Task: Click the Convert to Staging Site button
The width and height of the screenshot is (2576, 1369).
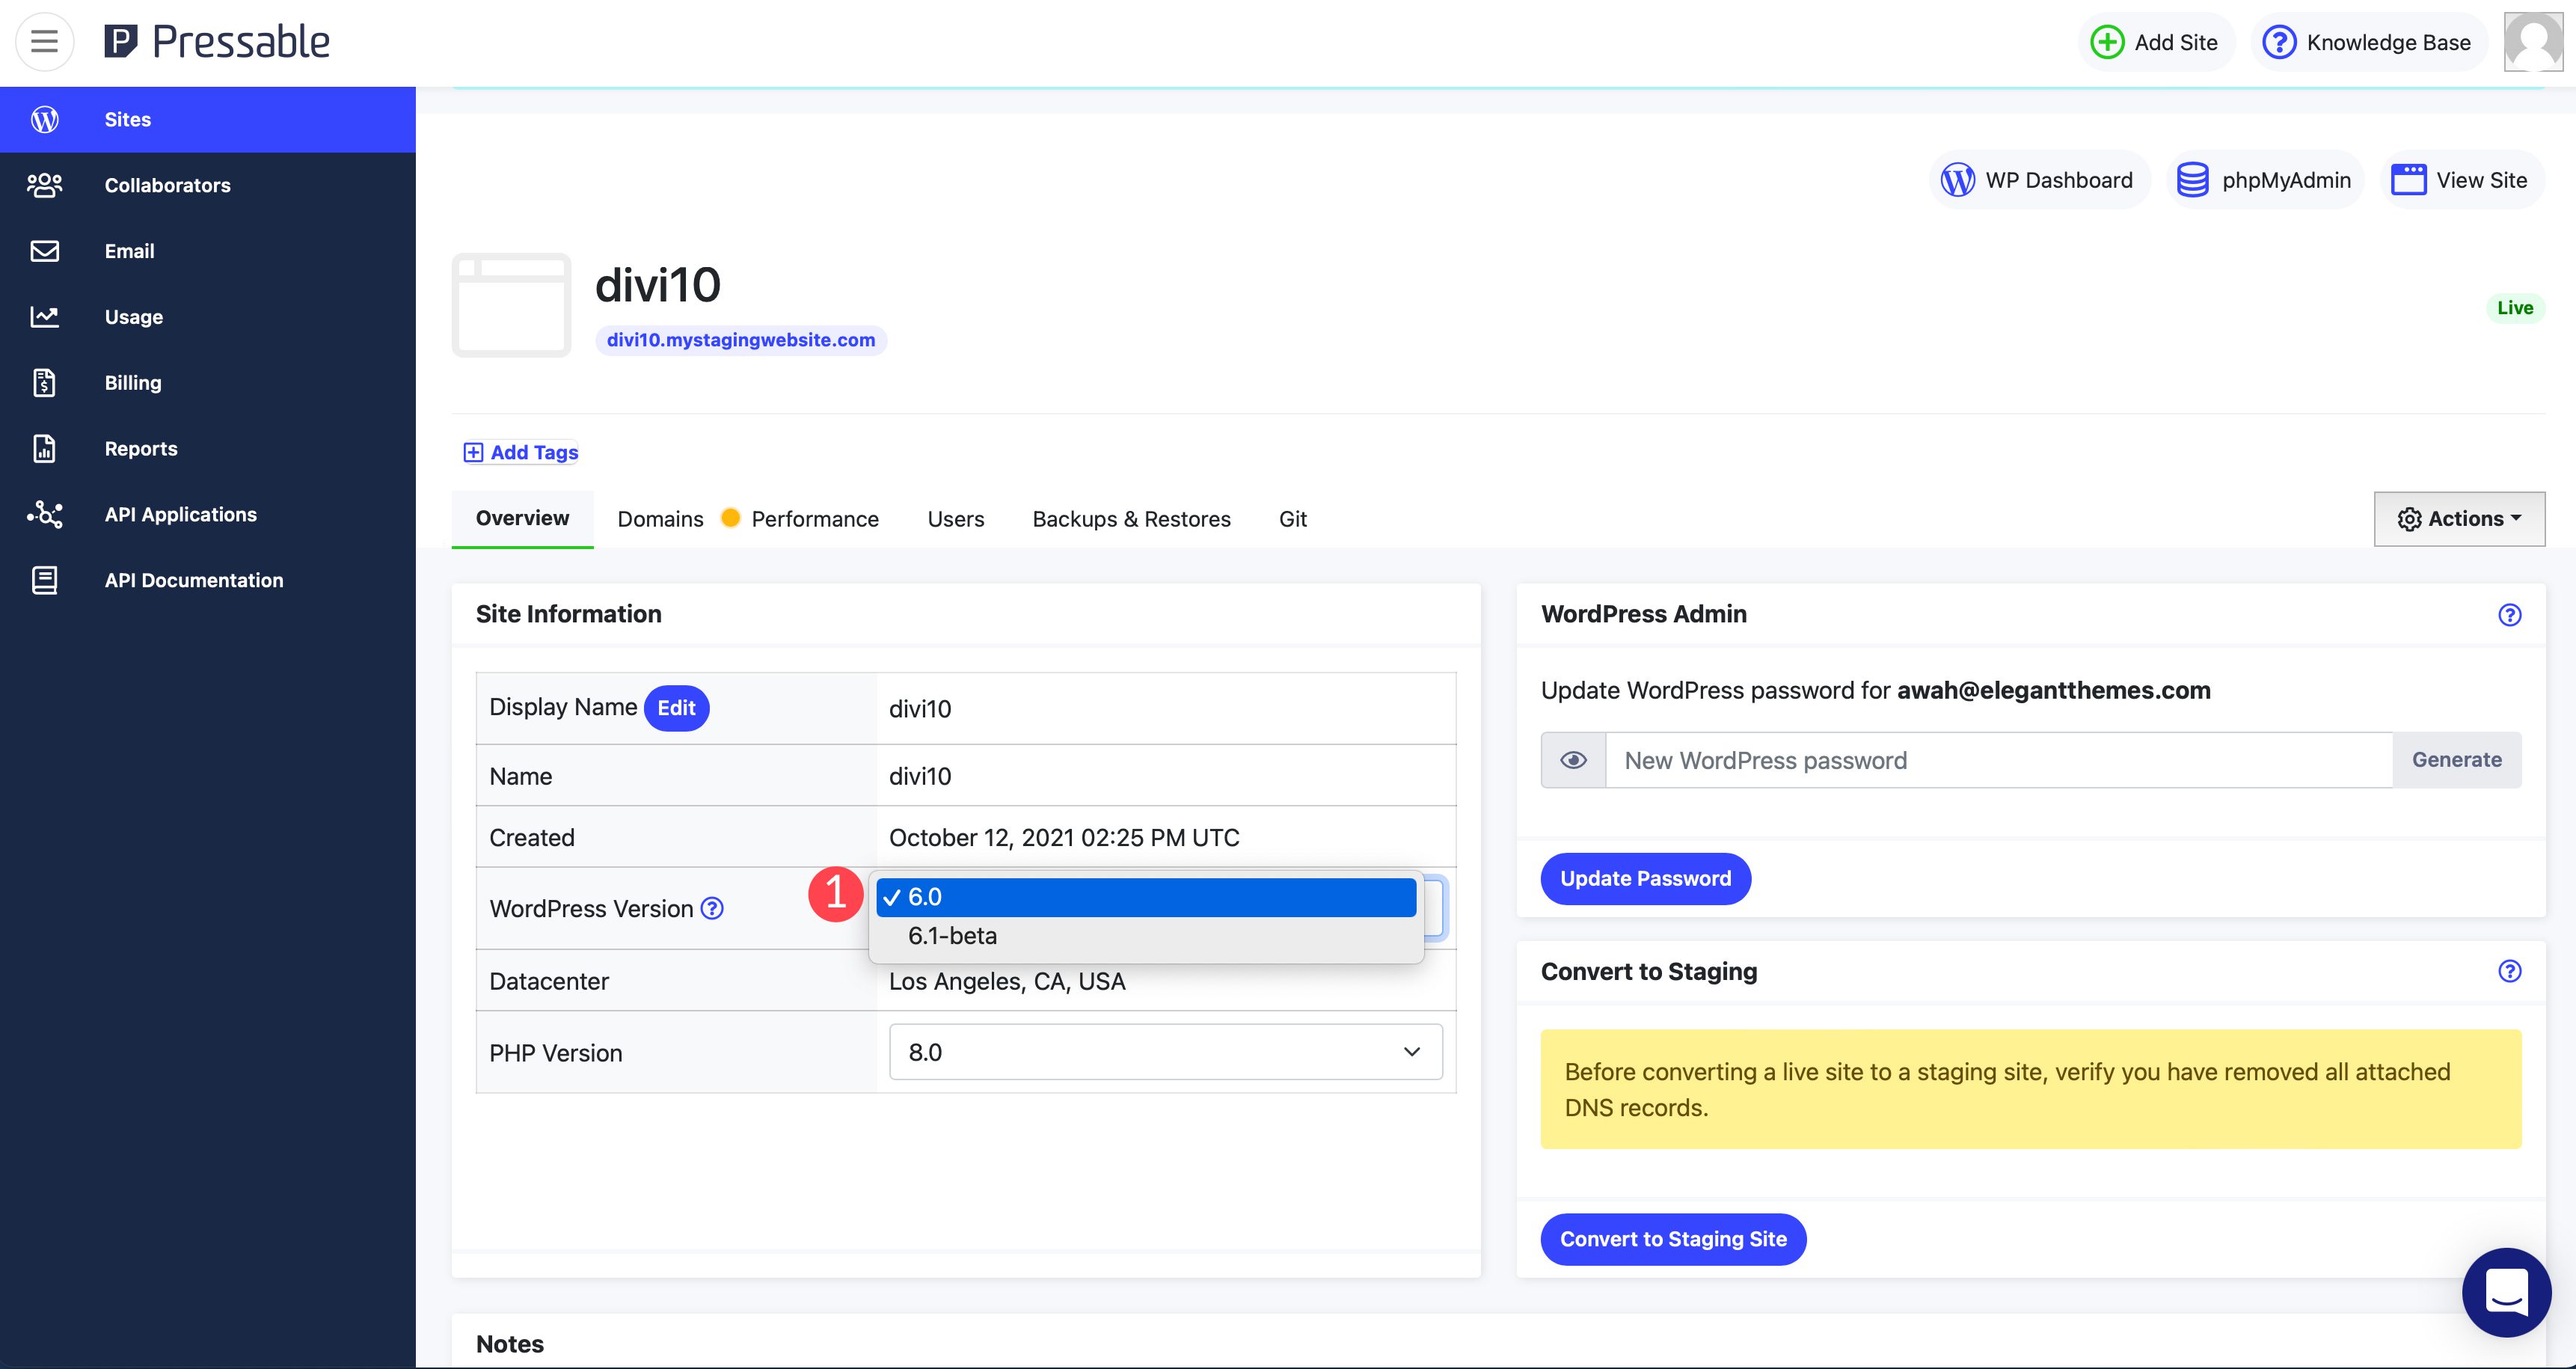Action: click(1675, 1240)
